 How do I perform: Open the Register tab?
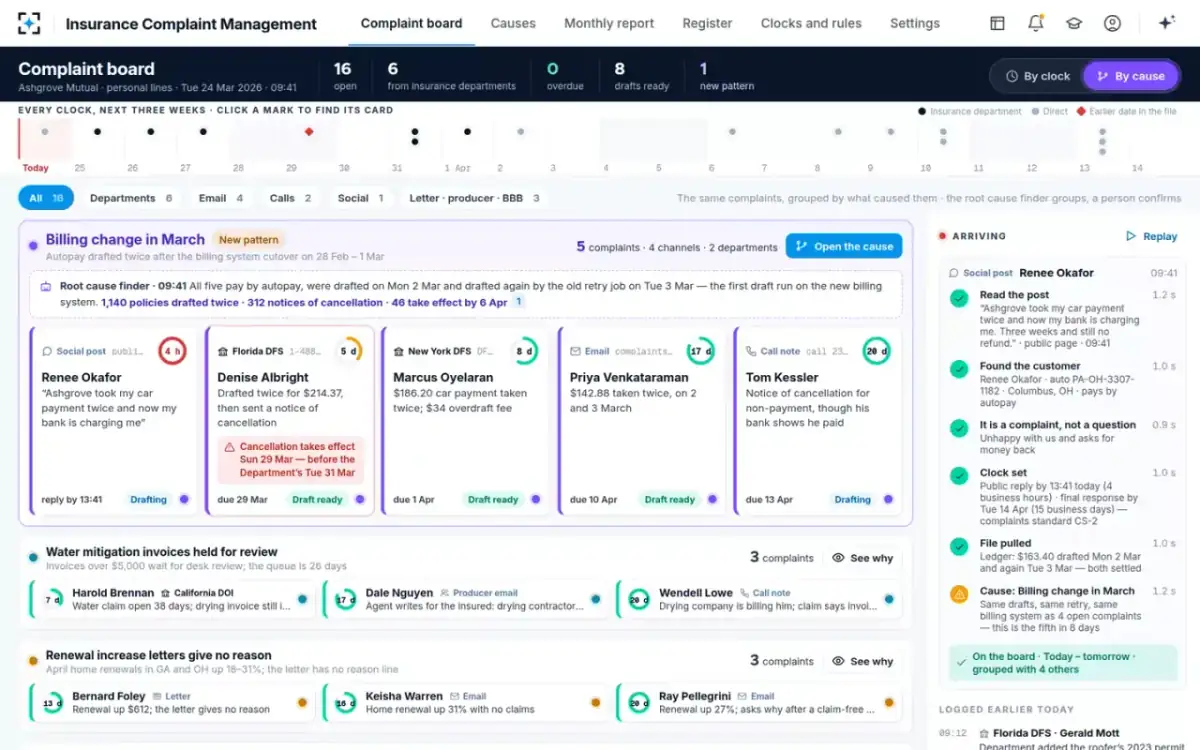tap(707, 23)
